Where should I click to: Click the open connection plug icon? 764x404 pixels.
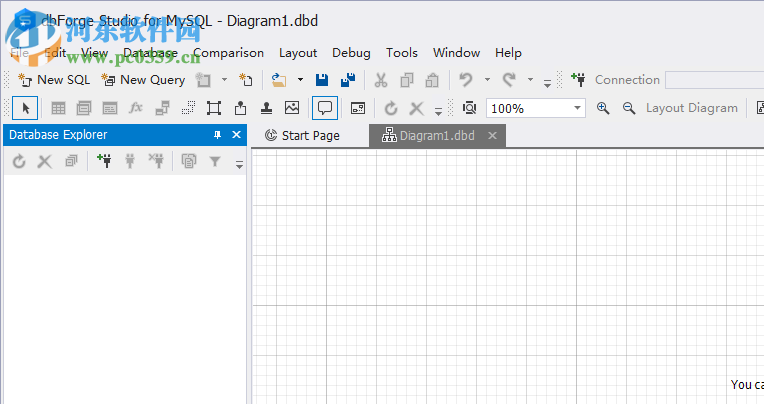coord(130,161)
